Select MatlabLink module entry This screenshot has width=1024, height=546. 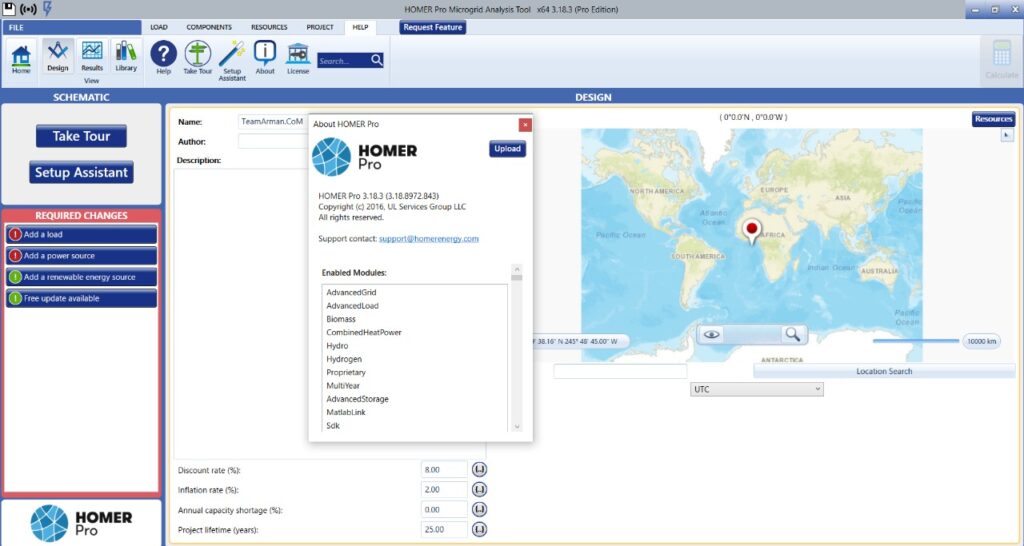(x=346, y=413)
